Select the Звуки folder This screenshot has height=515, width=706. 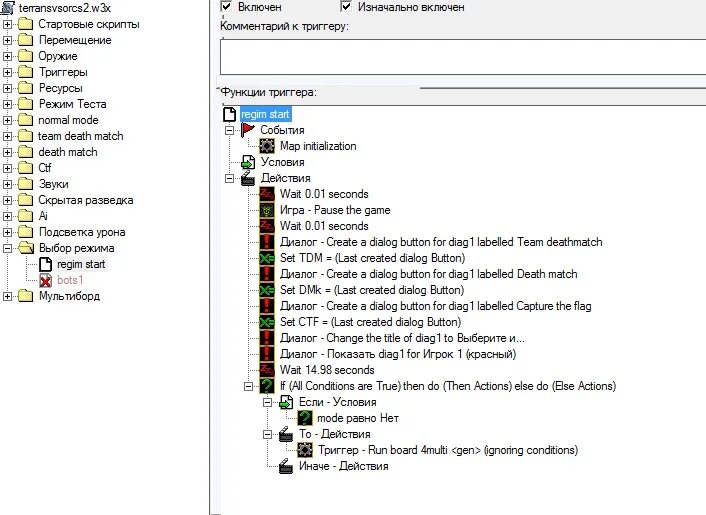click(x=54, y=184)
